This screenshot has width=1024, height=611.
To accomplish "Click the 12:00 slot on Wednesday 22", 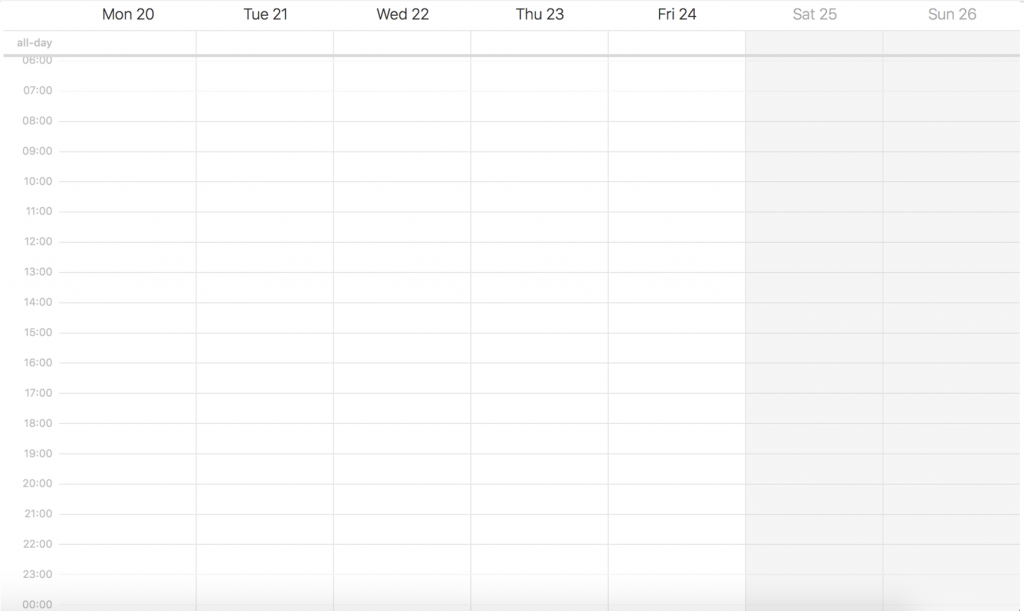I will click(402, 258).
